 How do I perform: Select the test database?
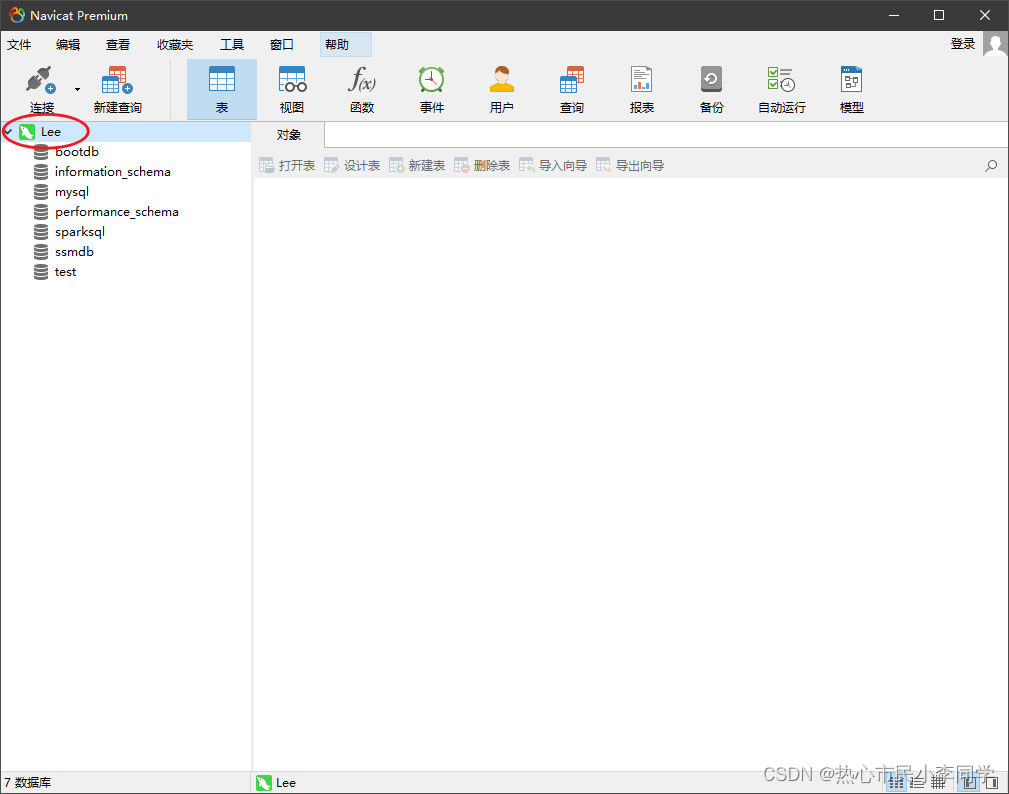[x=65, y=272]
